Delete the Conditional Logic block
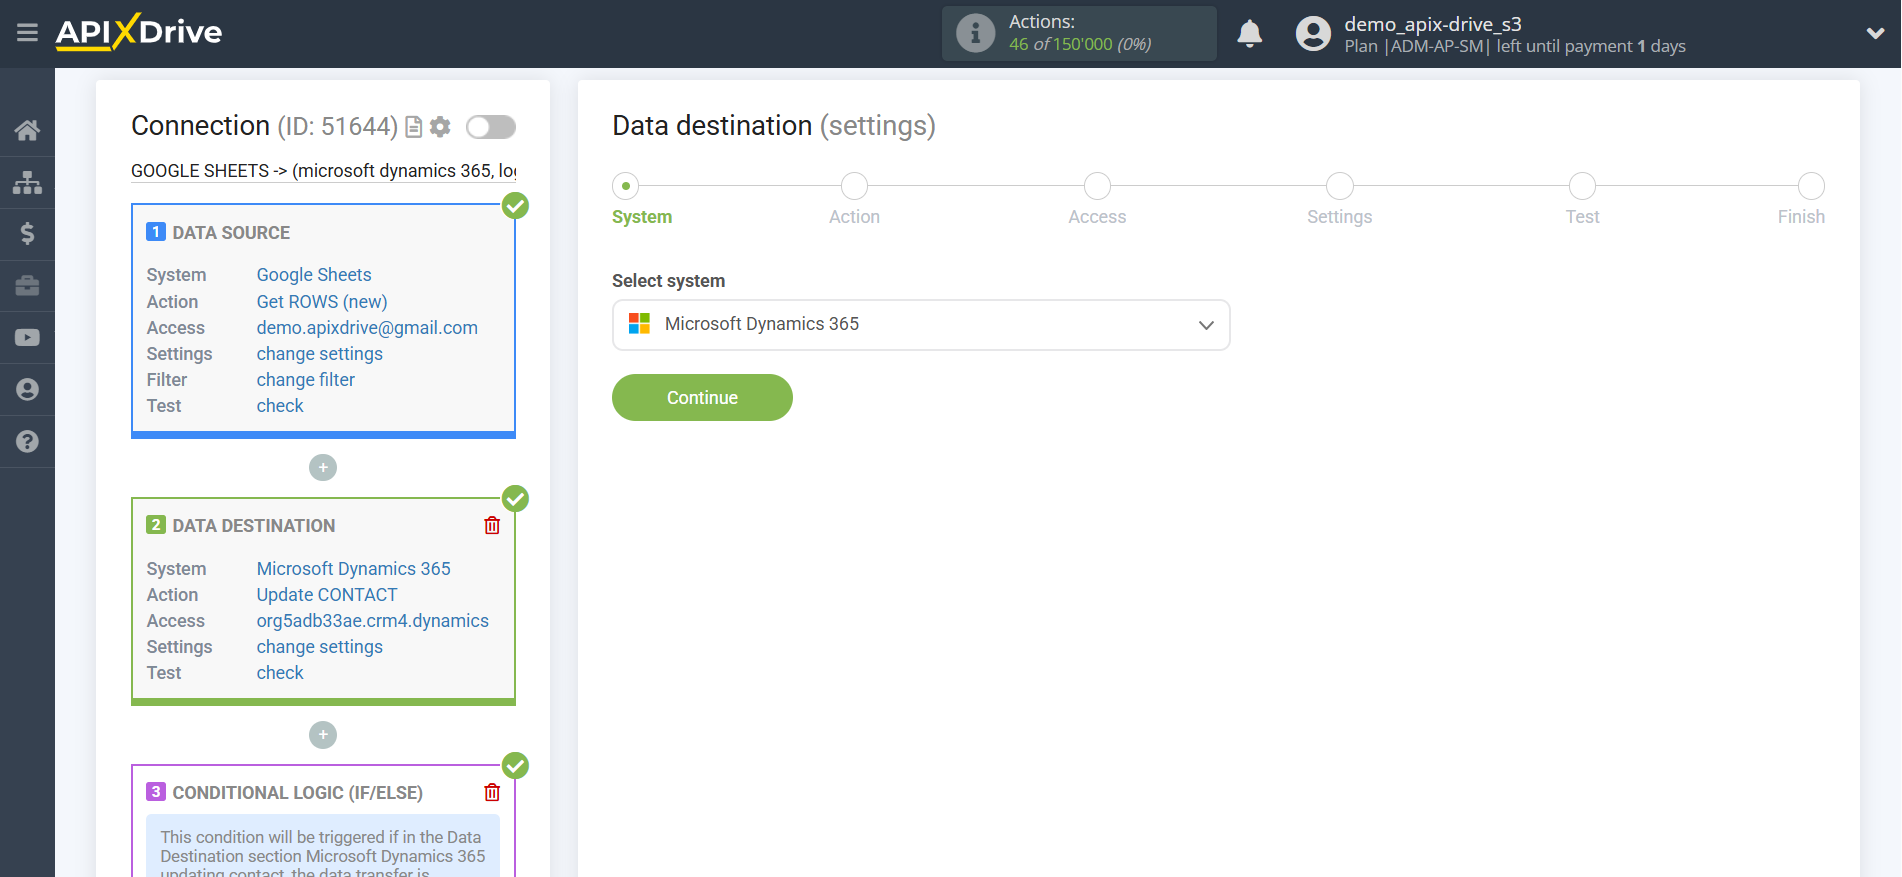Image resolution: width=1902 pixels, height=877 pixels. [492, 793]
